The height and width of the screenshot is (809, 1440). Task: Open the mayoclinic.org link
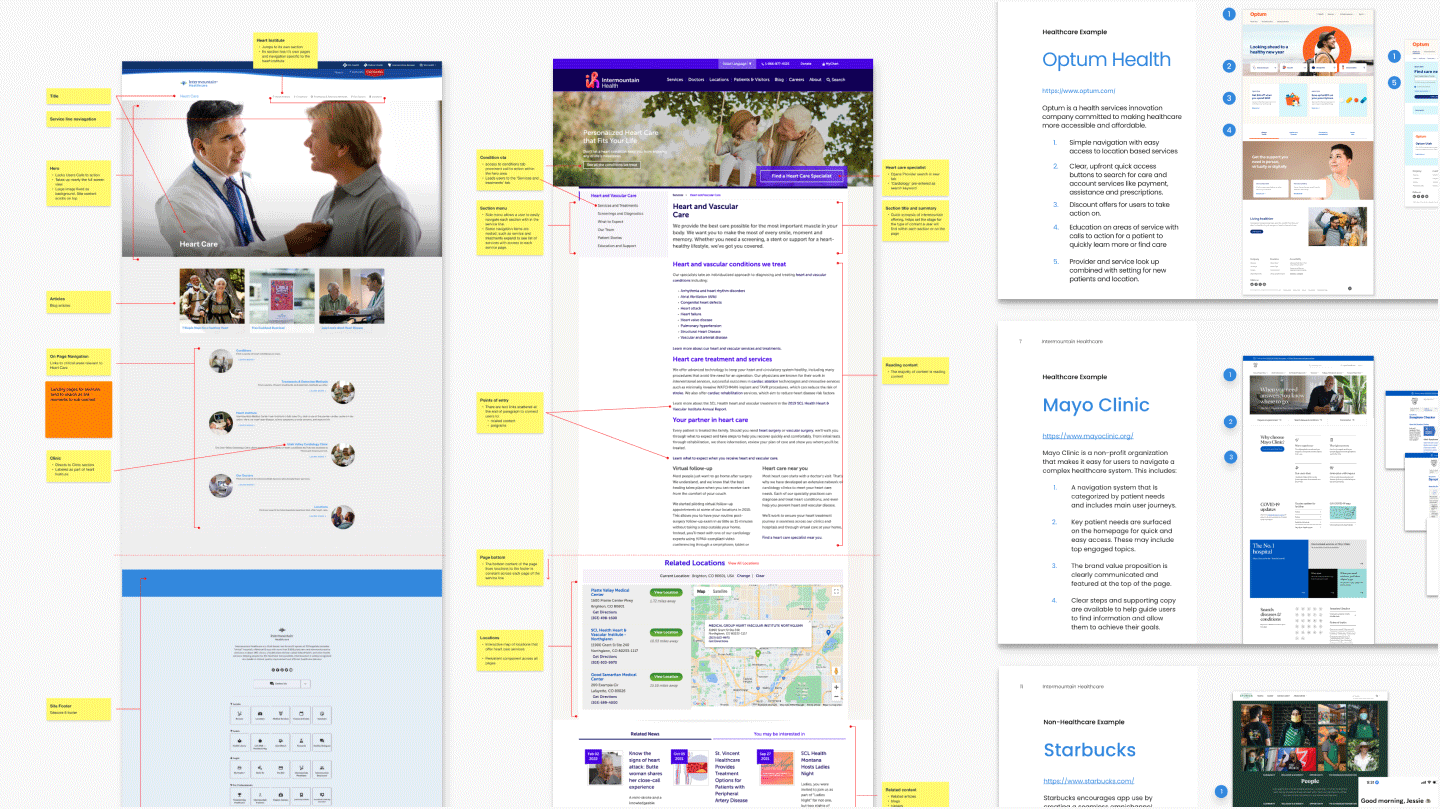coord(1087,436)
